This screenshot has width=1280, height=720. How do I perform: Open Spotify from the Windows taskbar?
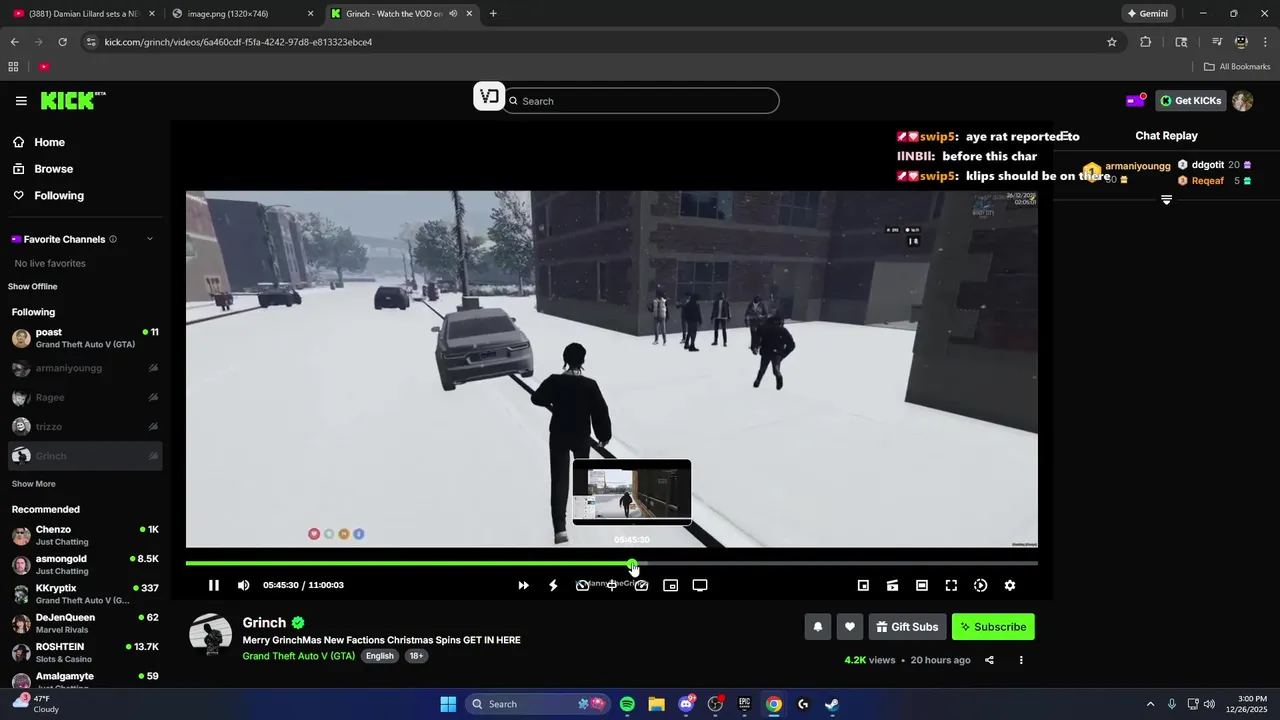click(627, 704)
